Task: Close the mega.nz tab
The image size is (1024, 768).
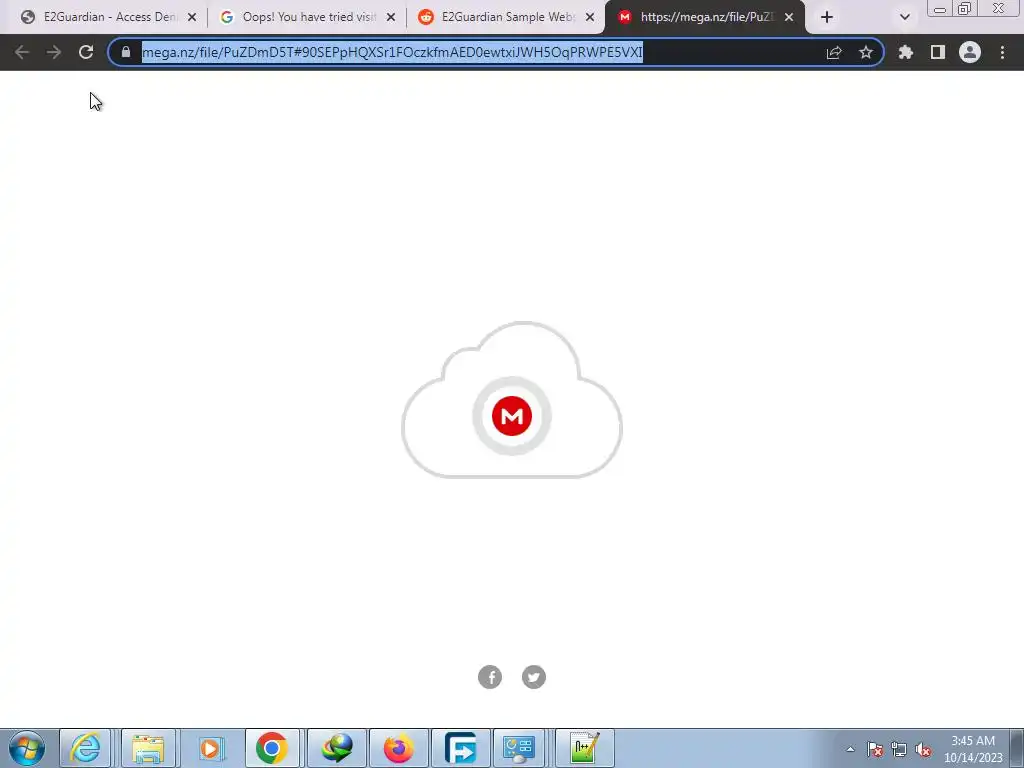Action: click(789, 18)
